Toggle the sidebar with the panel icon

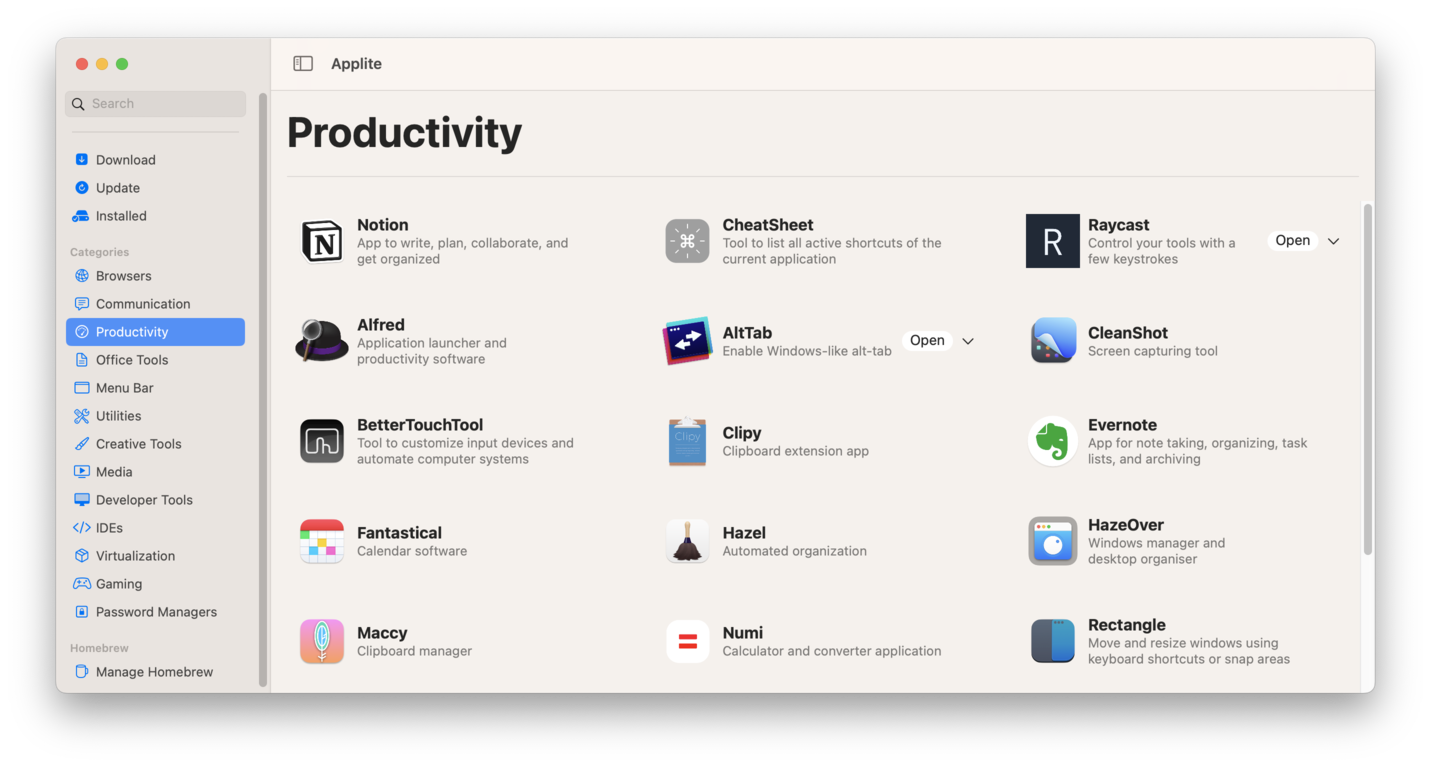pos(302,63)
